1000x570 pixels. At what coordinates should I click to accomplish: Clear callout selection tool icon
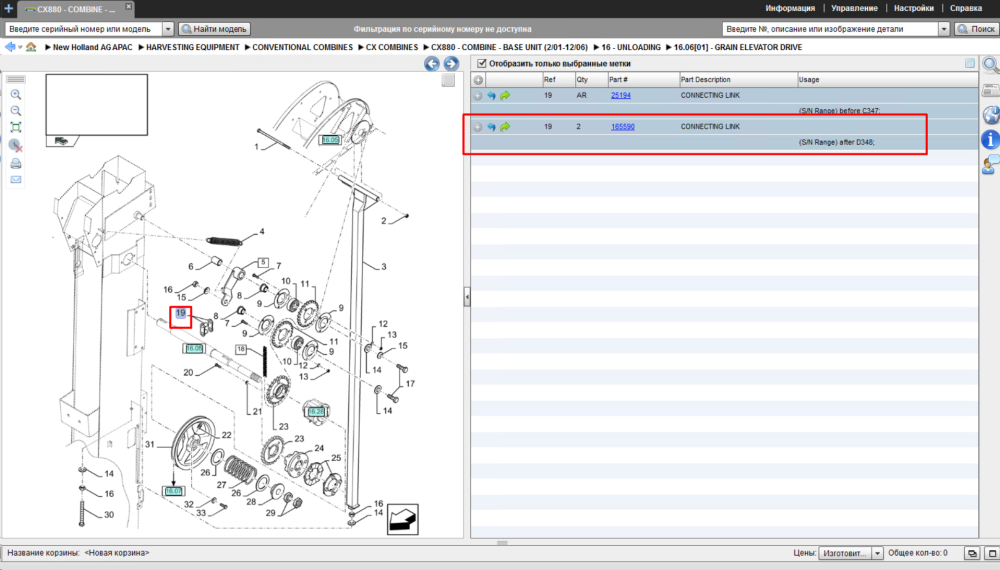[x=16, y=146]
